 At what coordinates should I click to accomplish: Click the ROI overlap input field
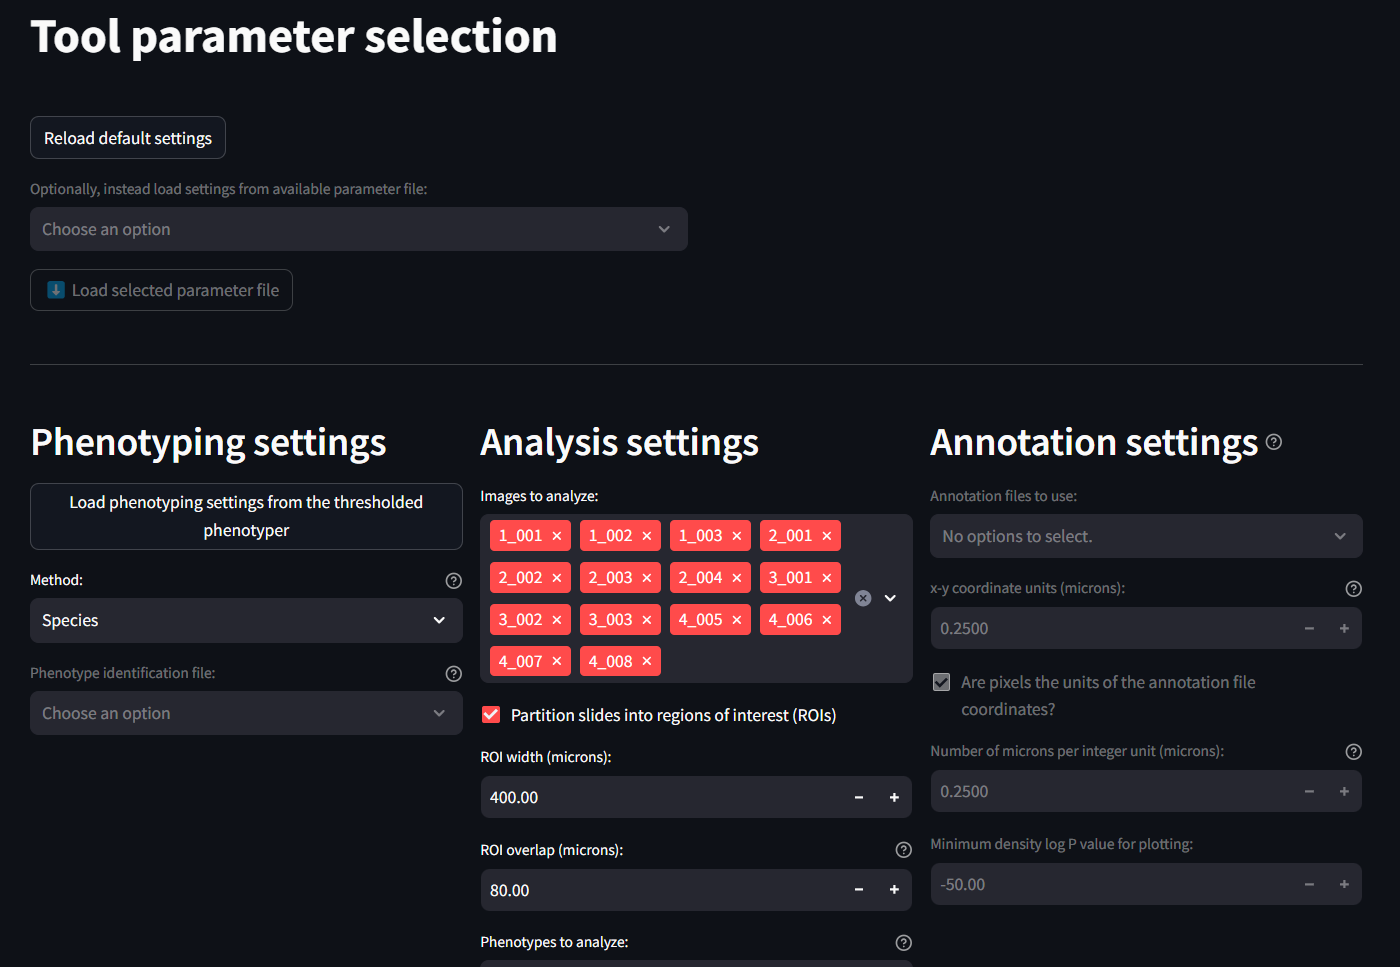[x=660, y=890]
